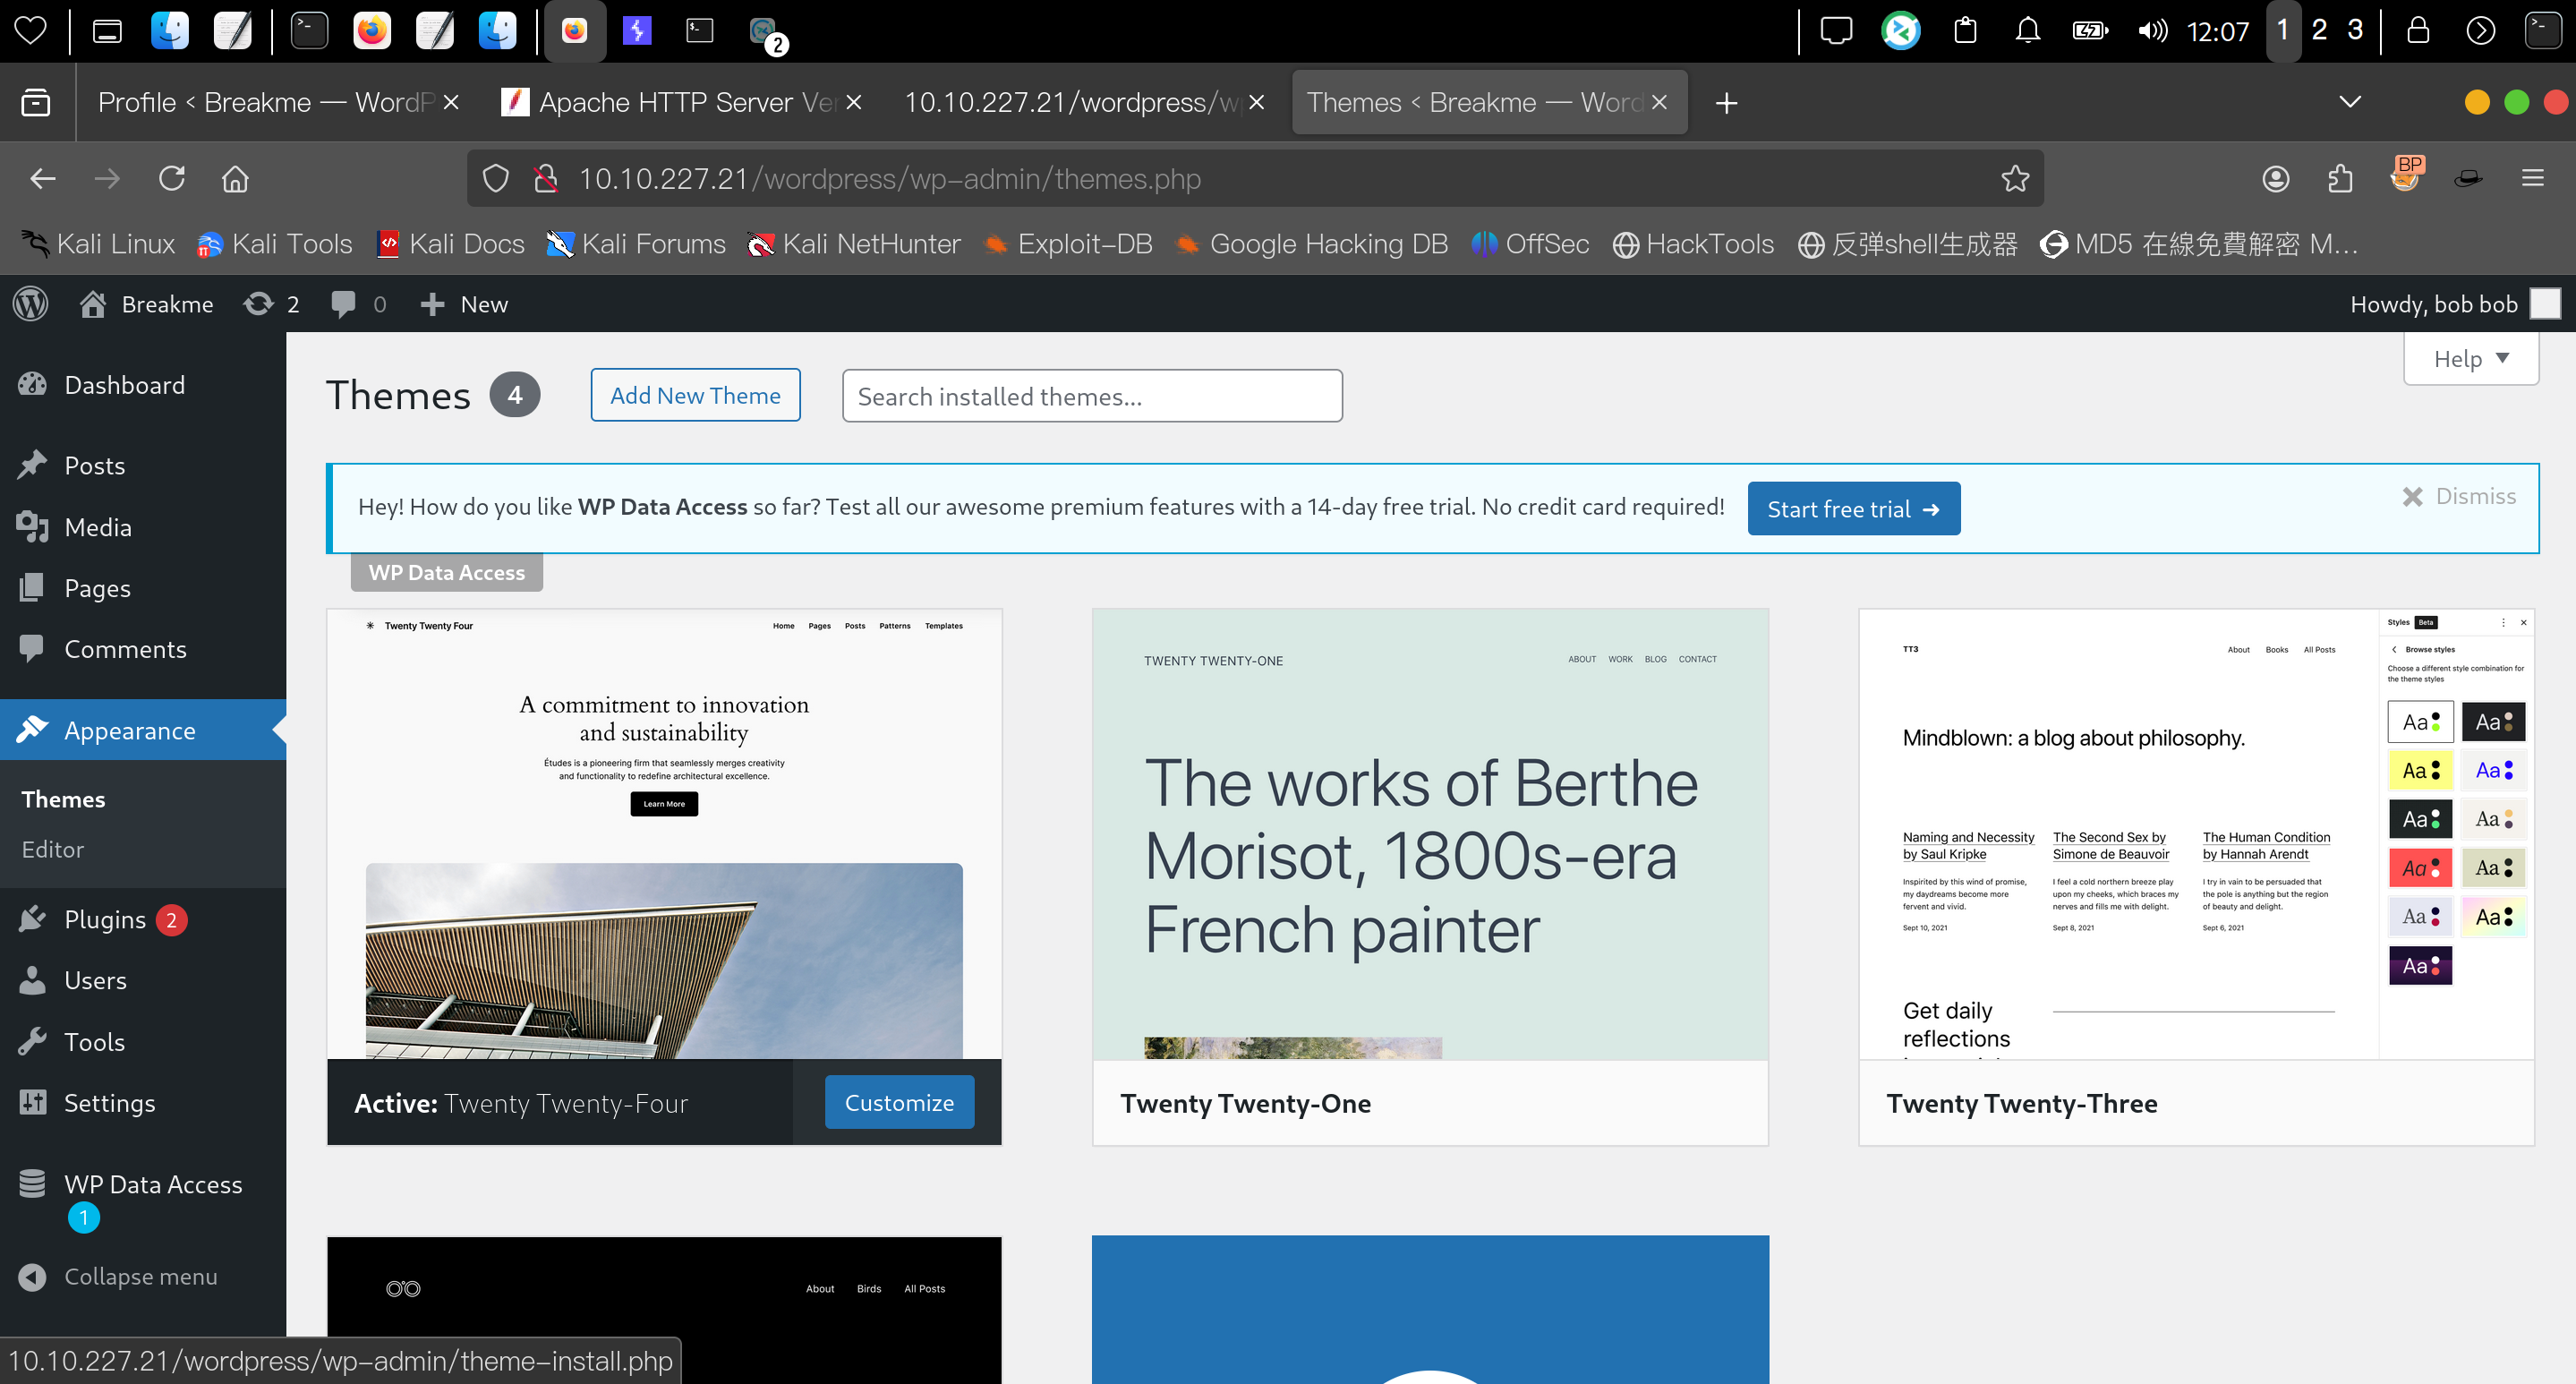Bookmark this page with star icon
This screenshot has height=1384, width=2576.
pos(2015,179)
